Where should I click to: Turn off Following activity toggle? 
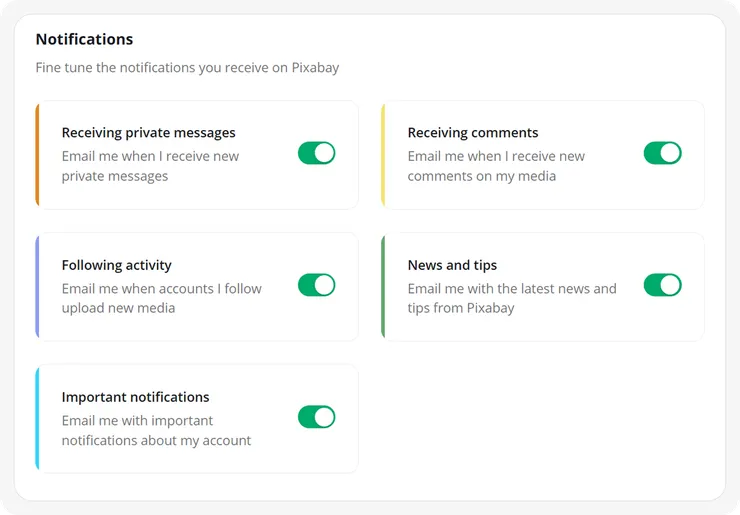pyautogui.click(x=316, y=285)
